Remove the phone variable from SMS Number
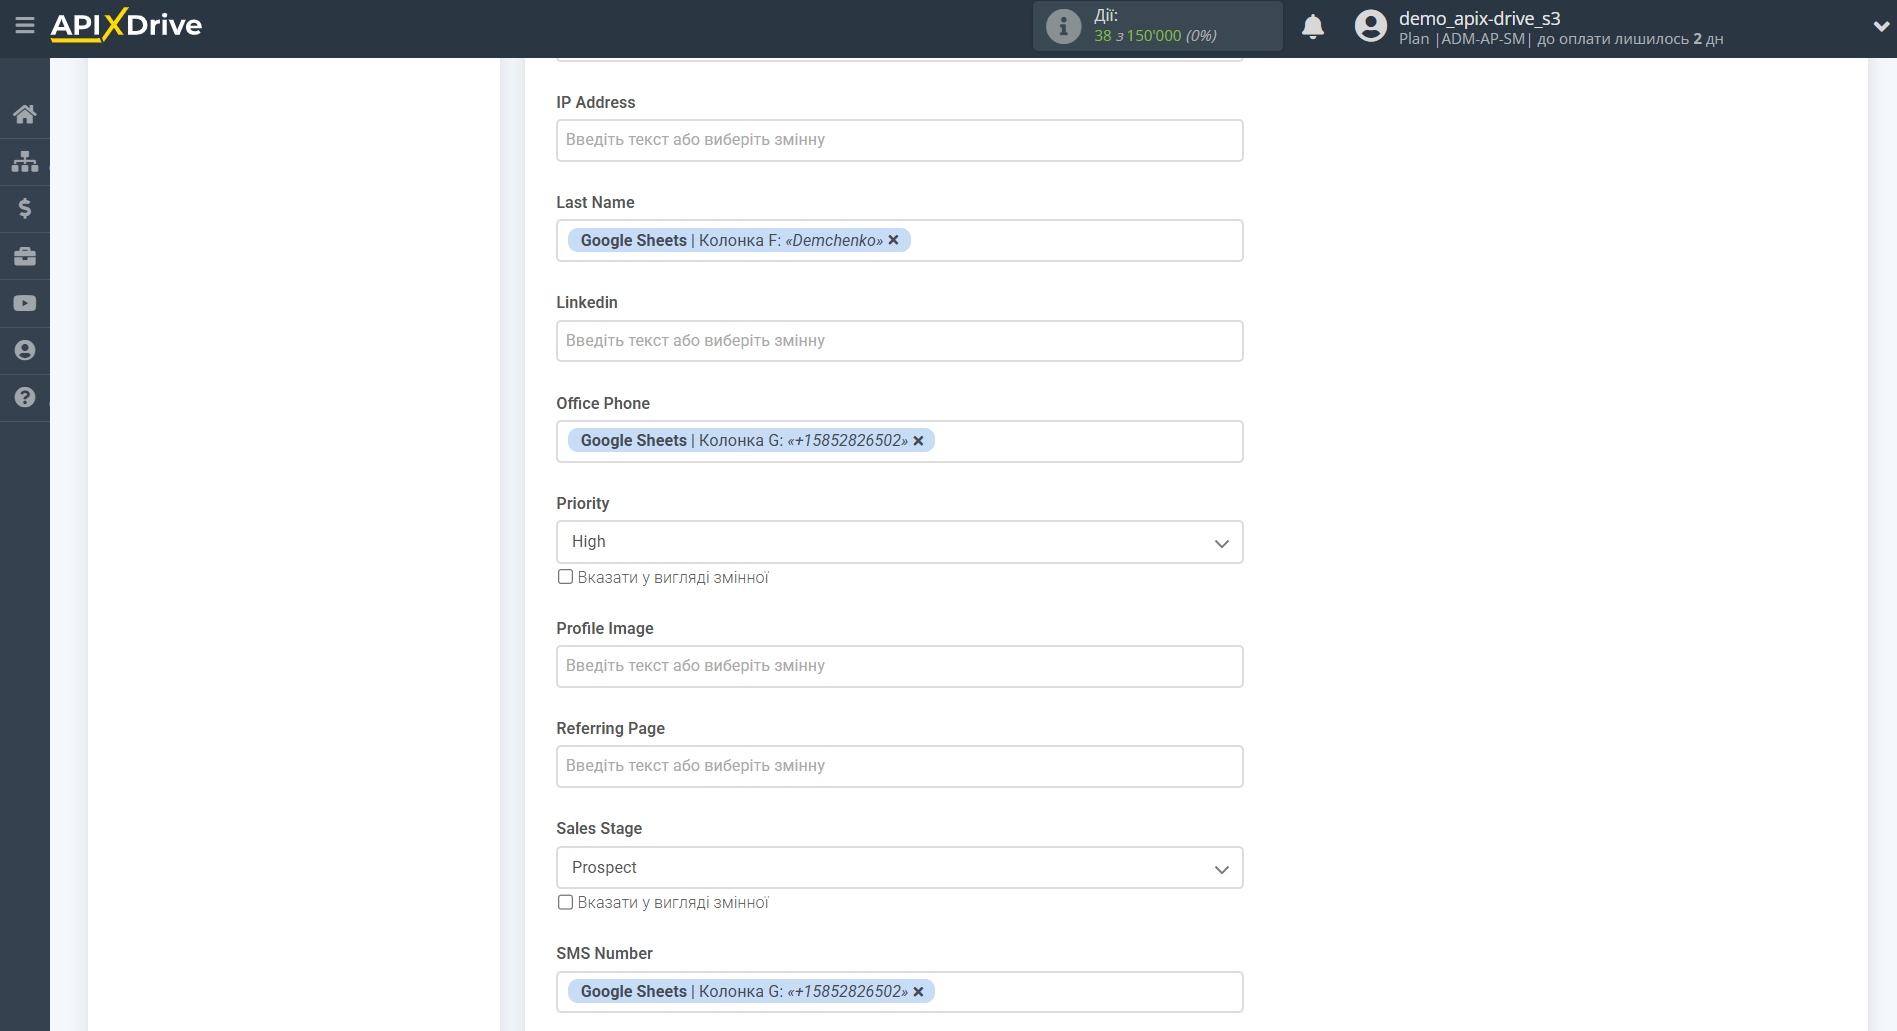Screen dimensions: 1897x1031 [x=918, y=992]
